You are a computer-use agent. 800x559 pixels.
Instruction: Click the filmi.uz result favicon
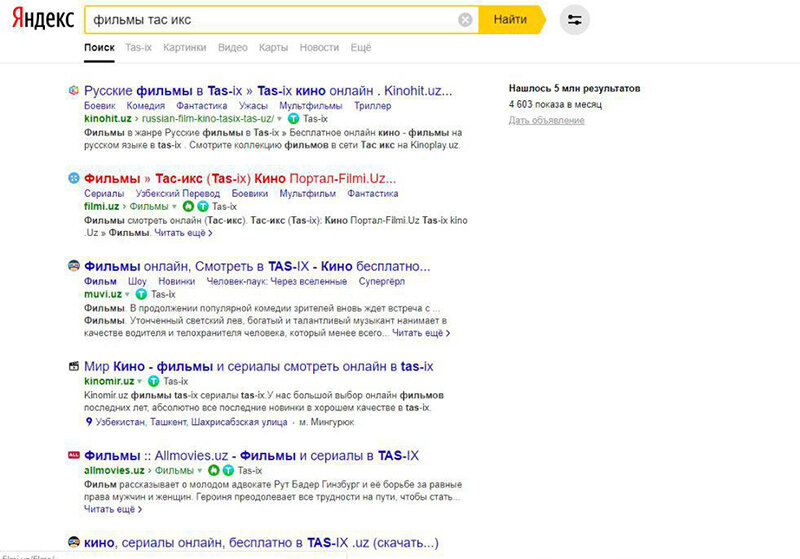[x=74, y=178]
